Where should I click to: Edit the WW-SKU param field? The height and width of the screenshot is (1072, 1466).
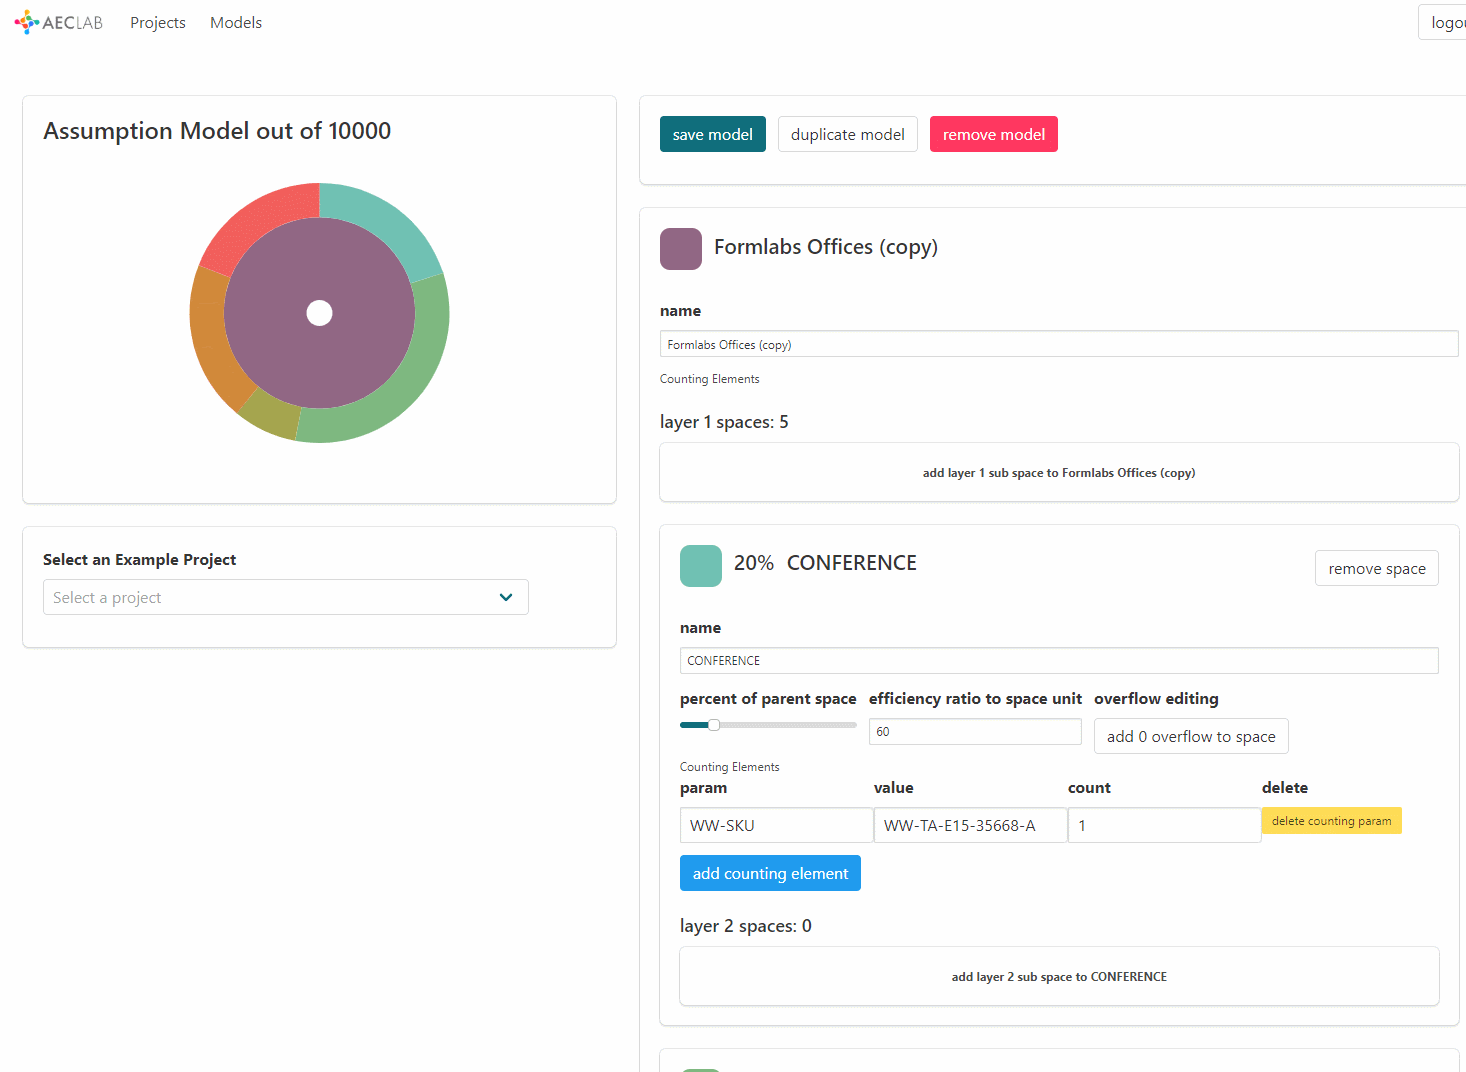coord(776,825)
